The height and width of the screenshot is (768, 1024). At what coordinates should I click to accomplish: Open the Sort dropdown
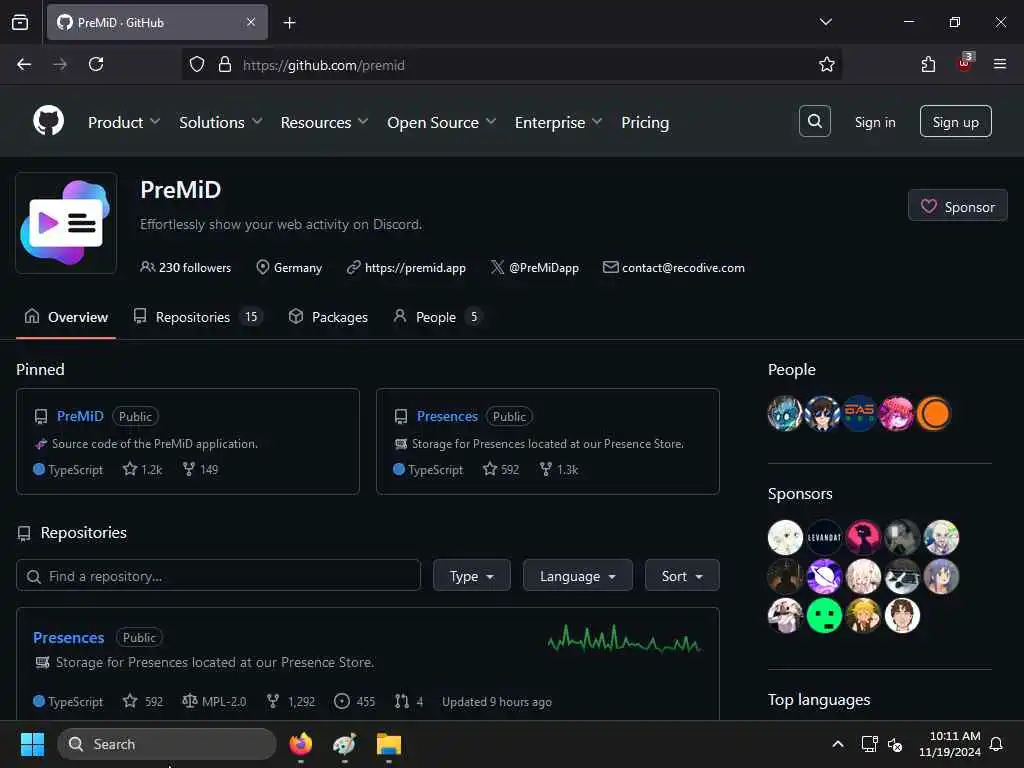[x=682, y=575]
